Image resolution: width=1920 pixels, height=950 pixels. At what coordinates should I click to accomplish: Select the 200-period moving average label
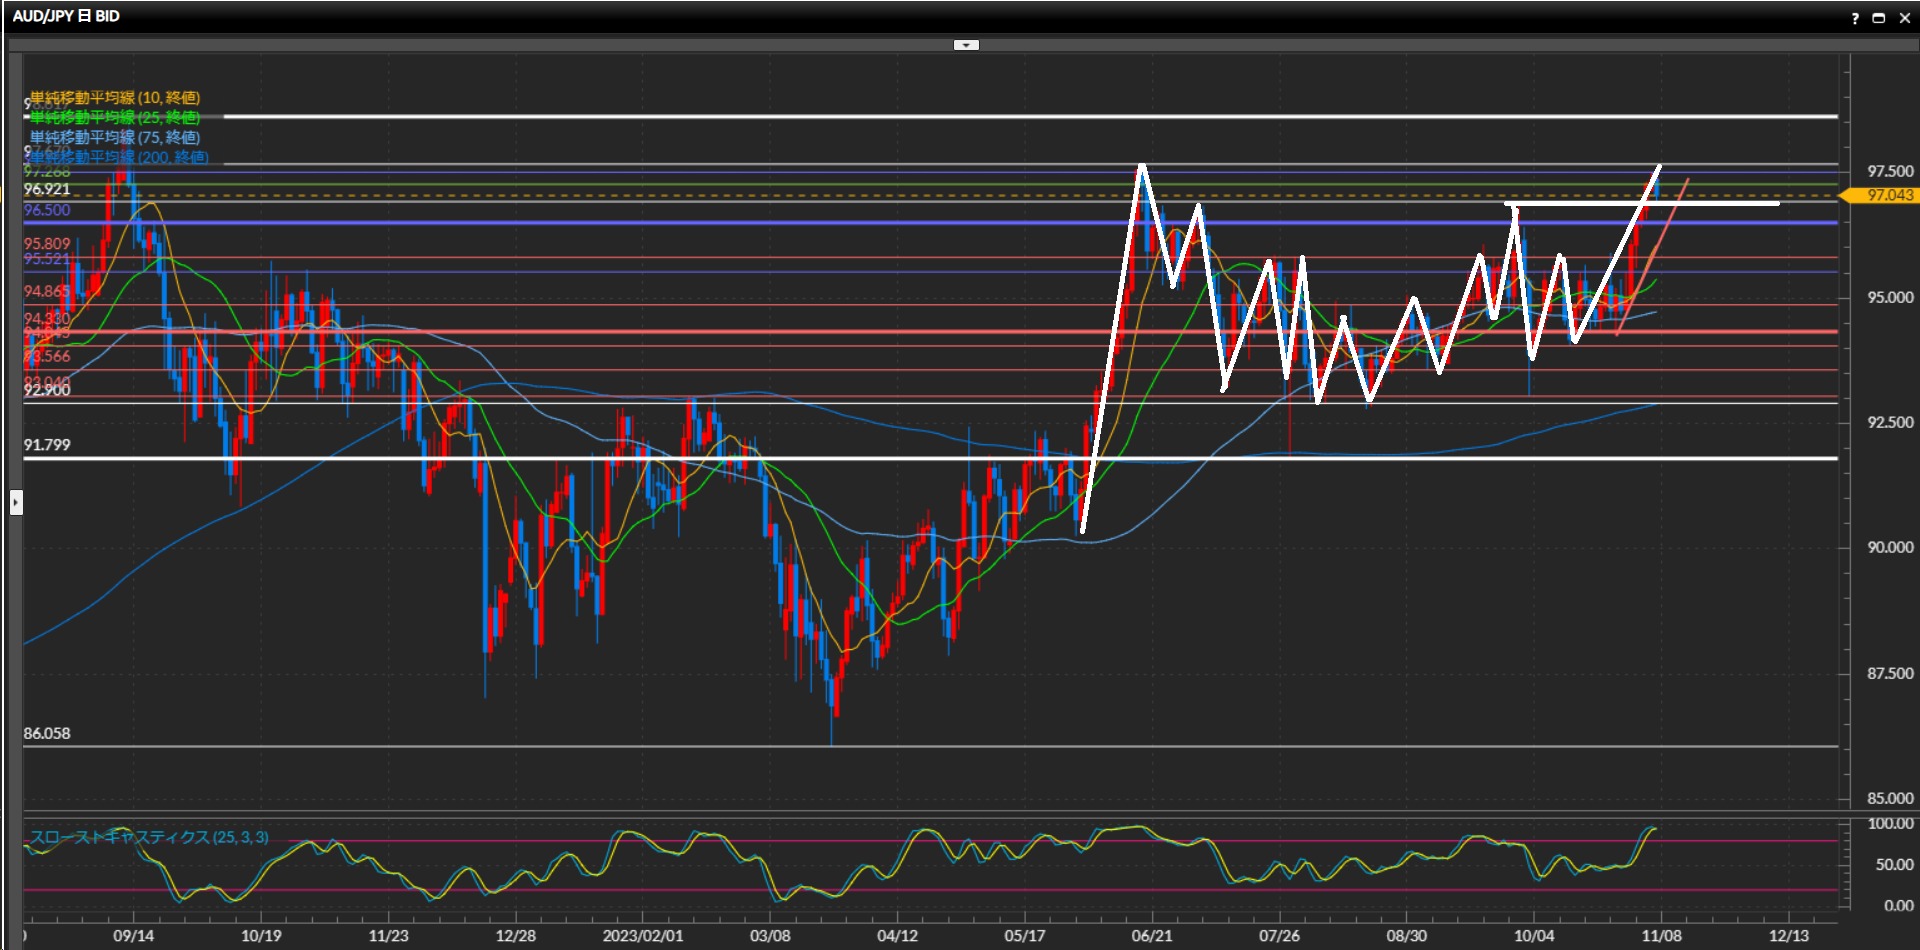(120, 157)
